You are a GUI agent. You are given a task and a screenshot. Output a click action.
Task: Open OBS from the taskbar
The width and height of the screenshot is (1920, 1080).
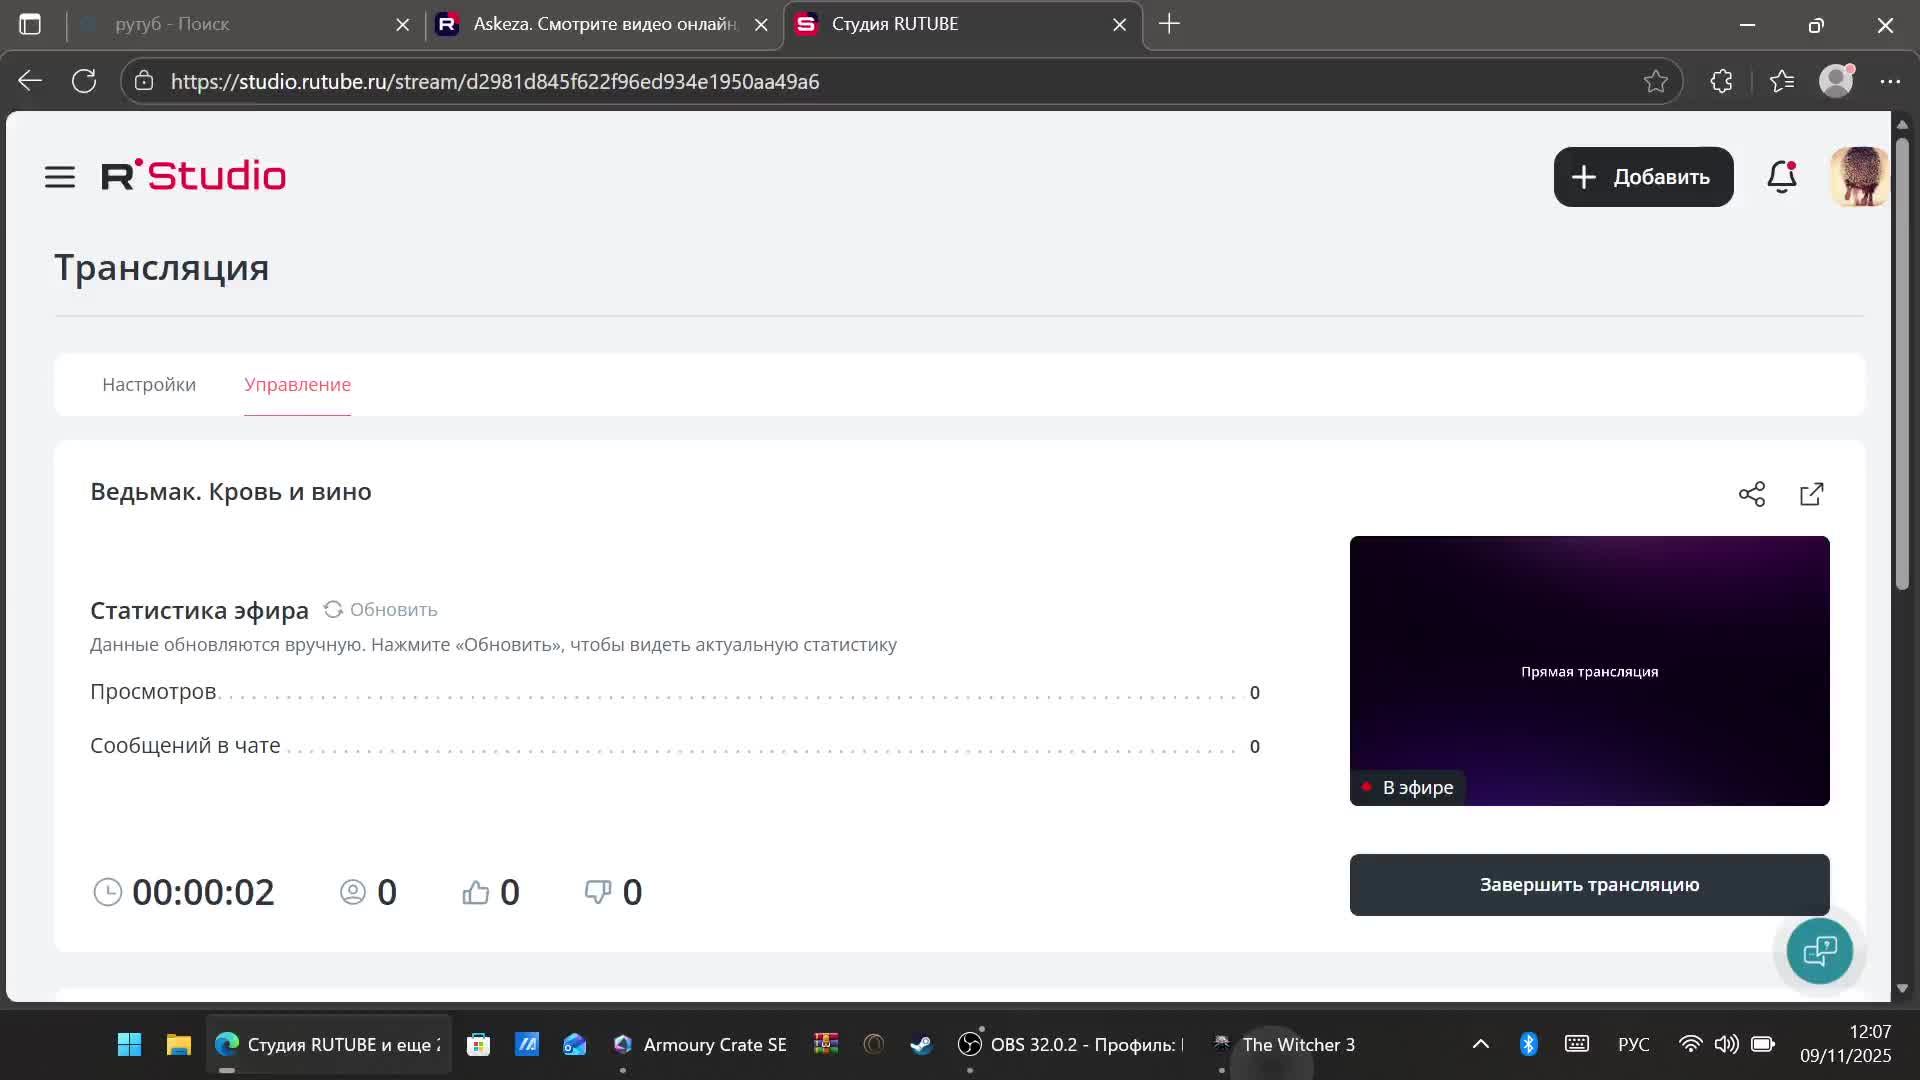click(x=1070, y=1044)
